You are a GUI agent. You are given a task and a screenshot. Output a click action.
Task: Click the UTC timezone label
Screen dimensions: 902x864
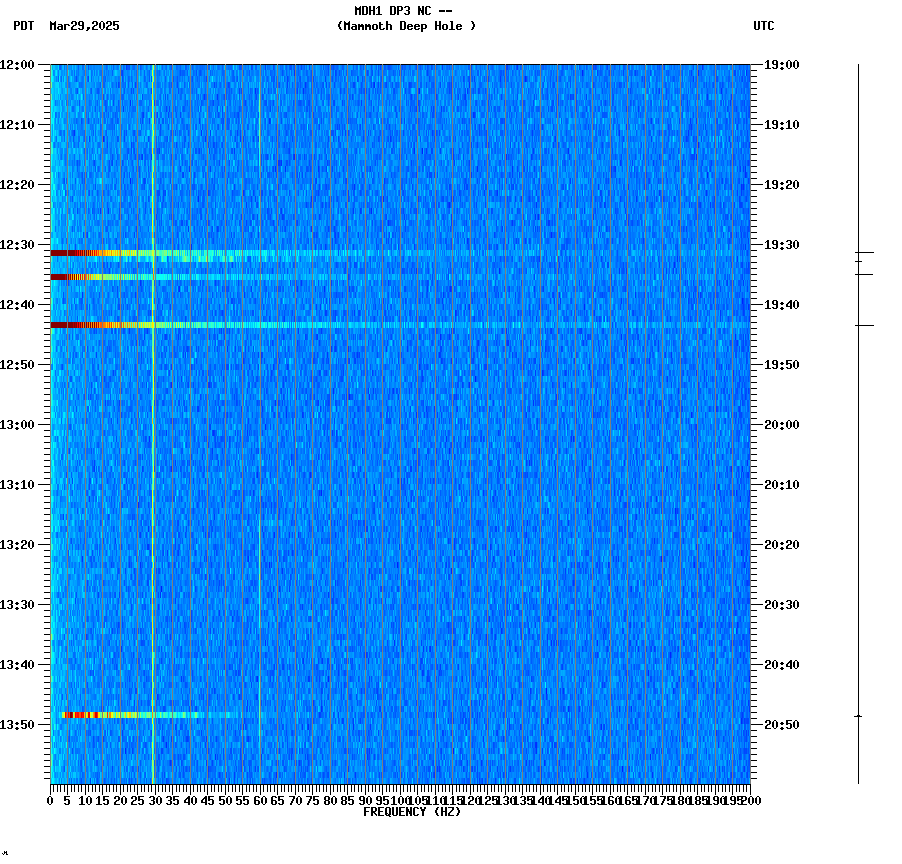765,27
